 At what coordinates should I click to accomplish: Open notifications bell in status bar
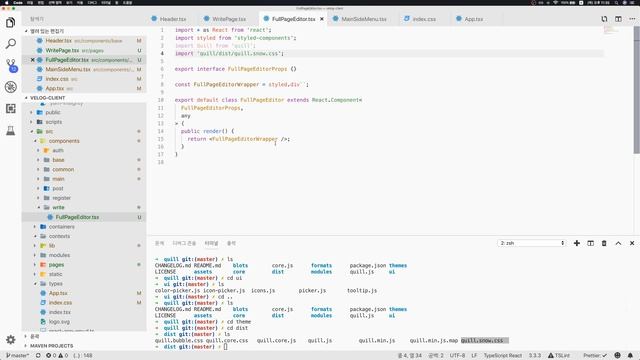pos(630,356)
